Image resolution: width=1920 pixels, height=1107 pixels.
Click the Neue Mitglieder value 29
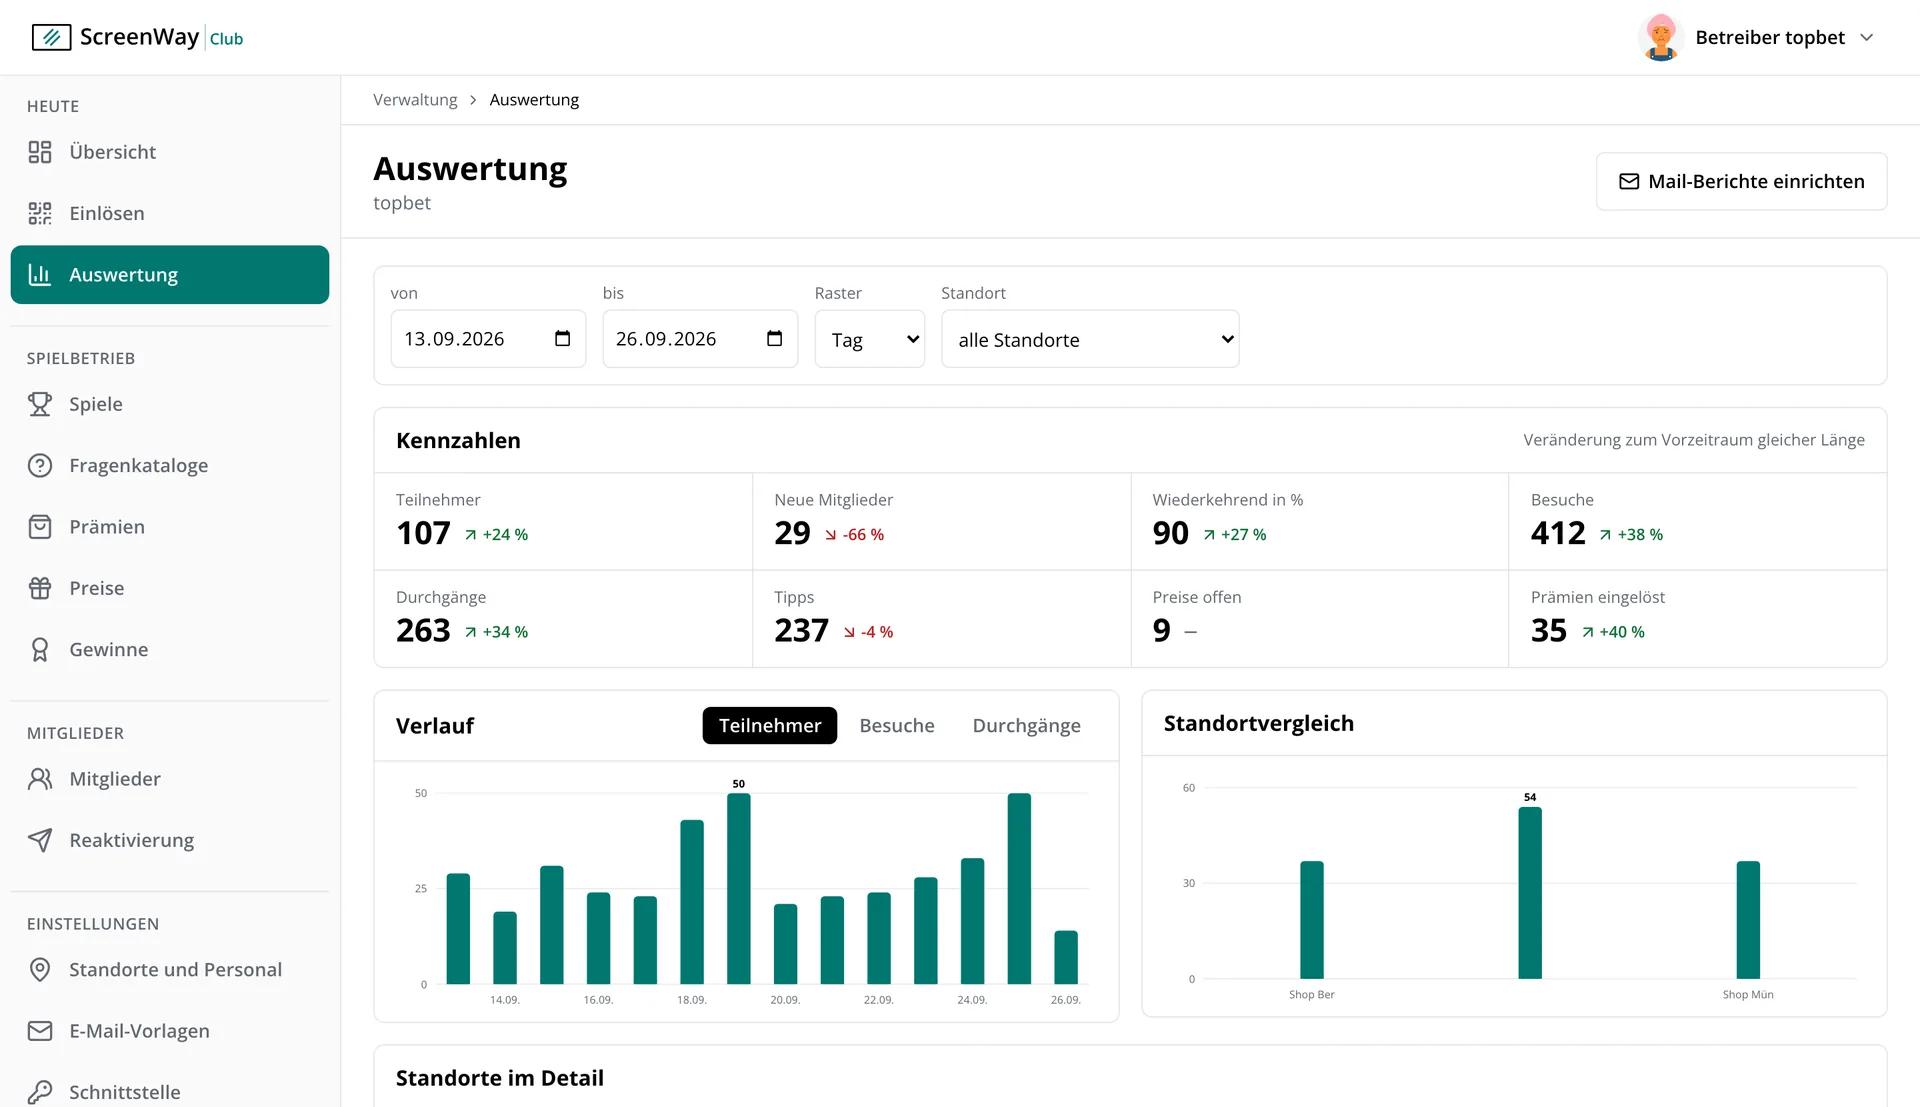click(x=792, y=533)
